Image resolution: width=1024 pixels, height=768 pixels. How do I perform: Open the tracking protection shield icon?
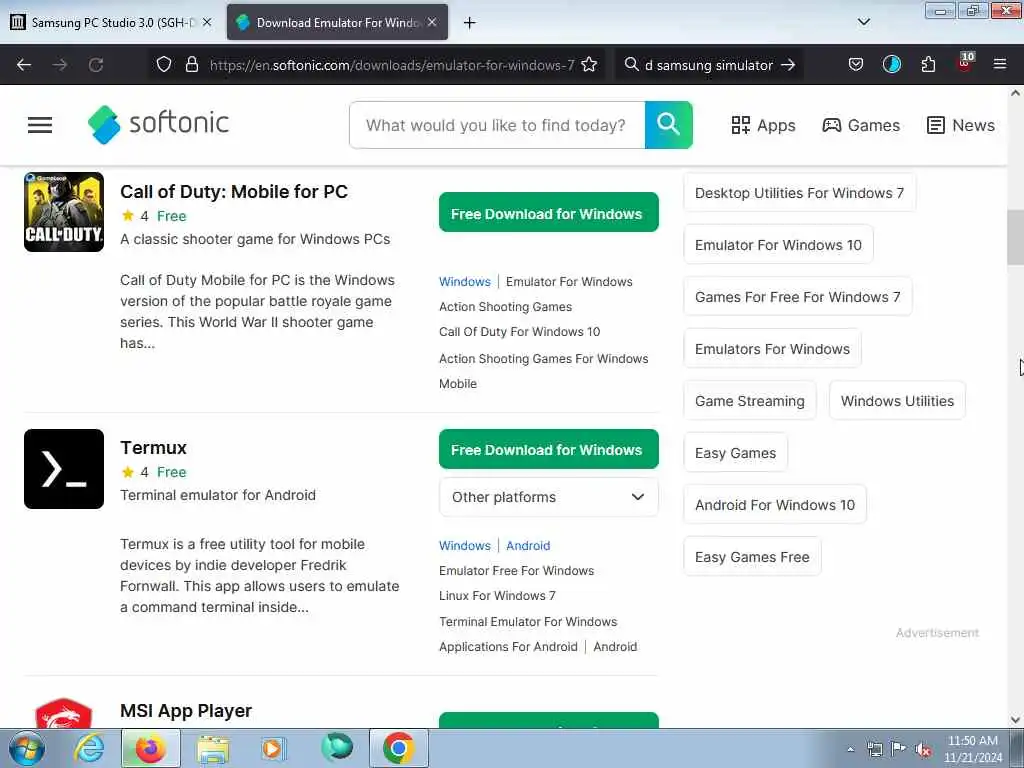point(164,65)
